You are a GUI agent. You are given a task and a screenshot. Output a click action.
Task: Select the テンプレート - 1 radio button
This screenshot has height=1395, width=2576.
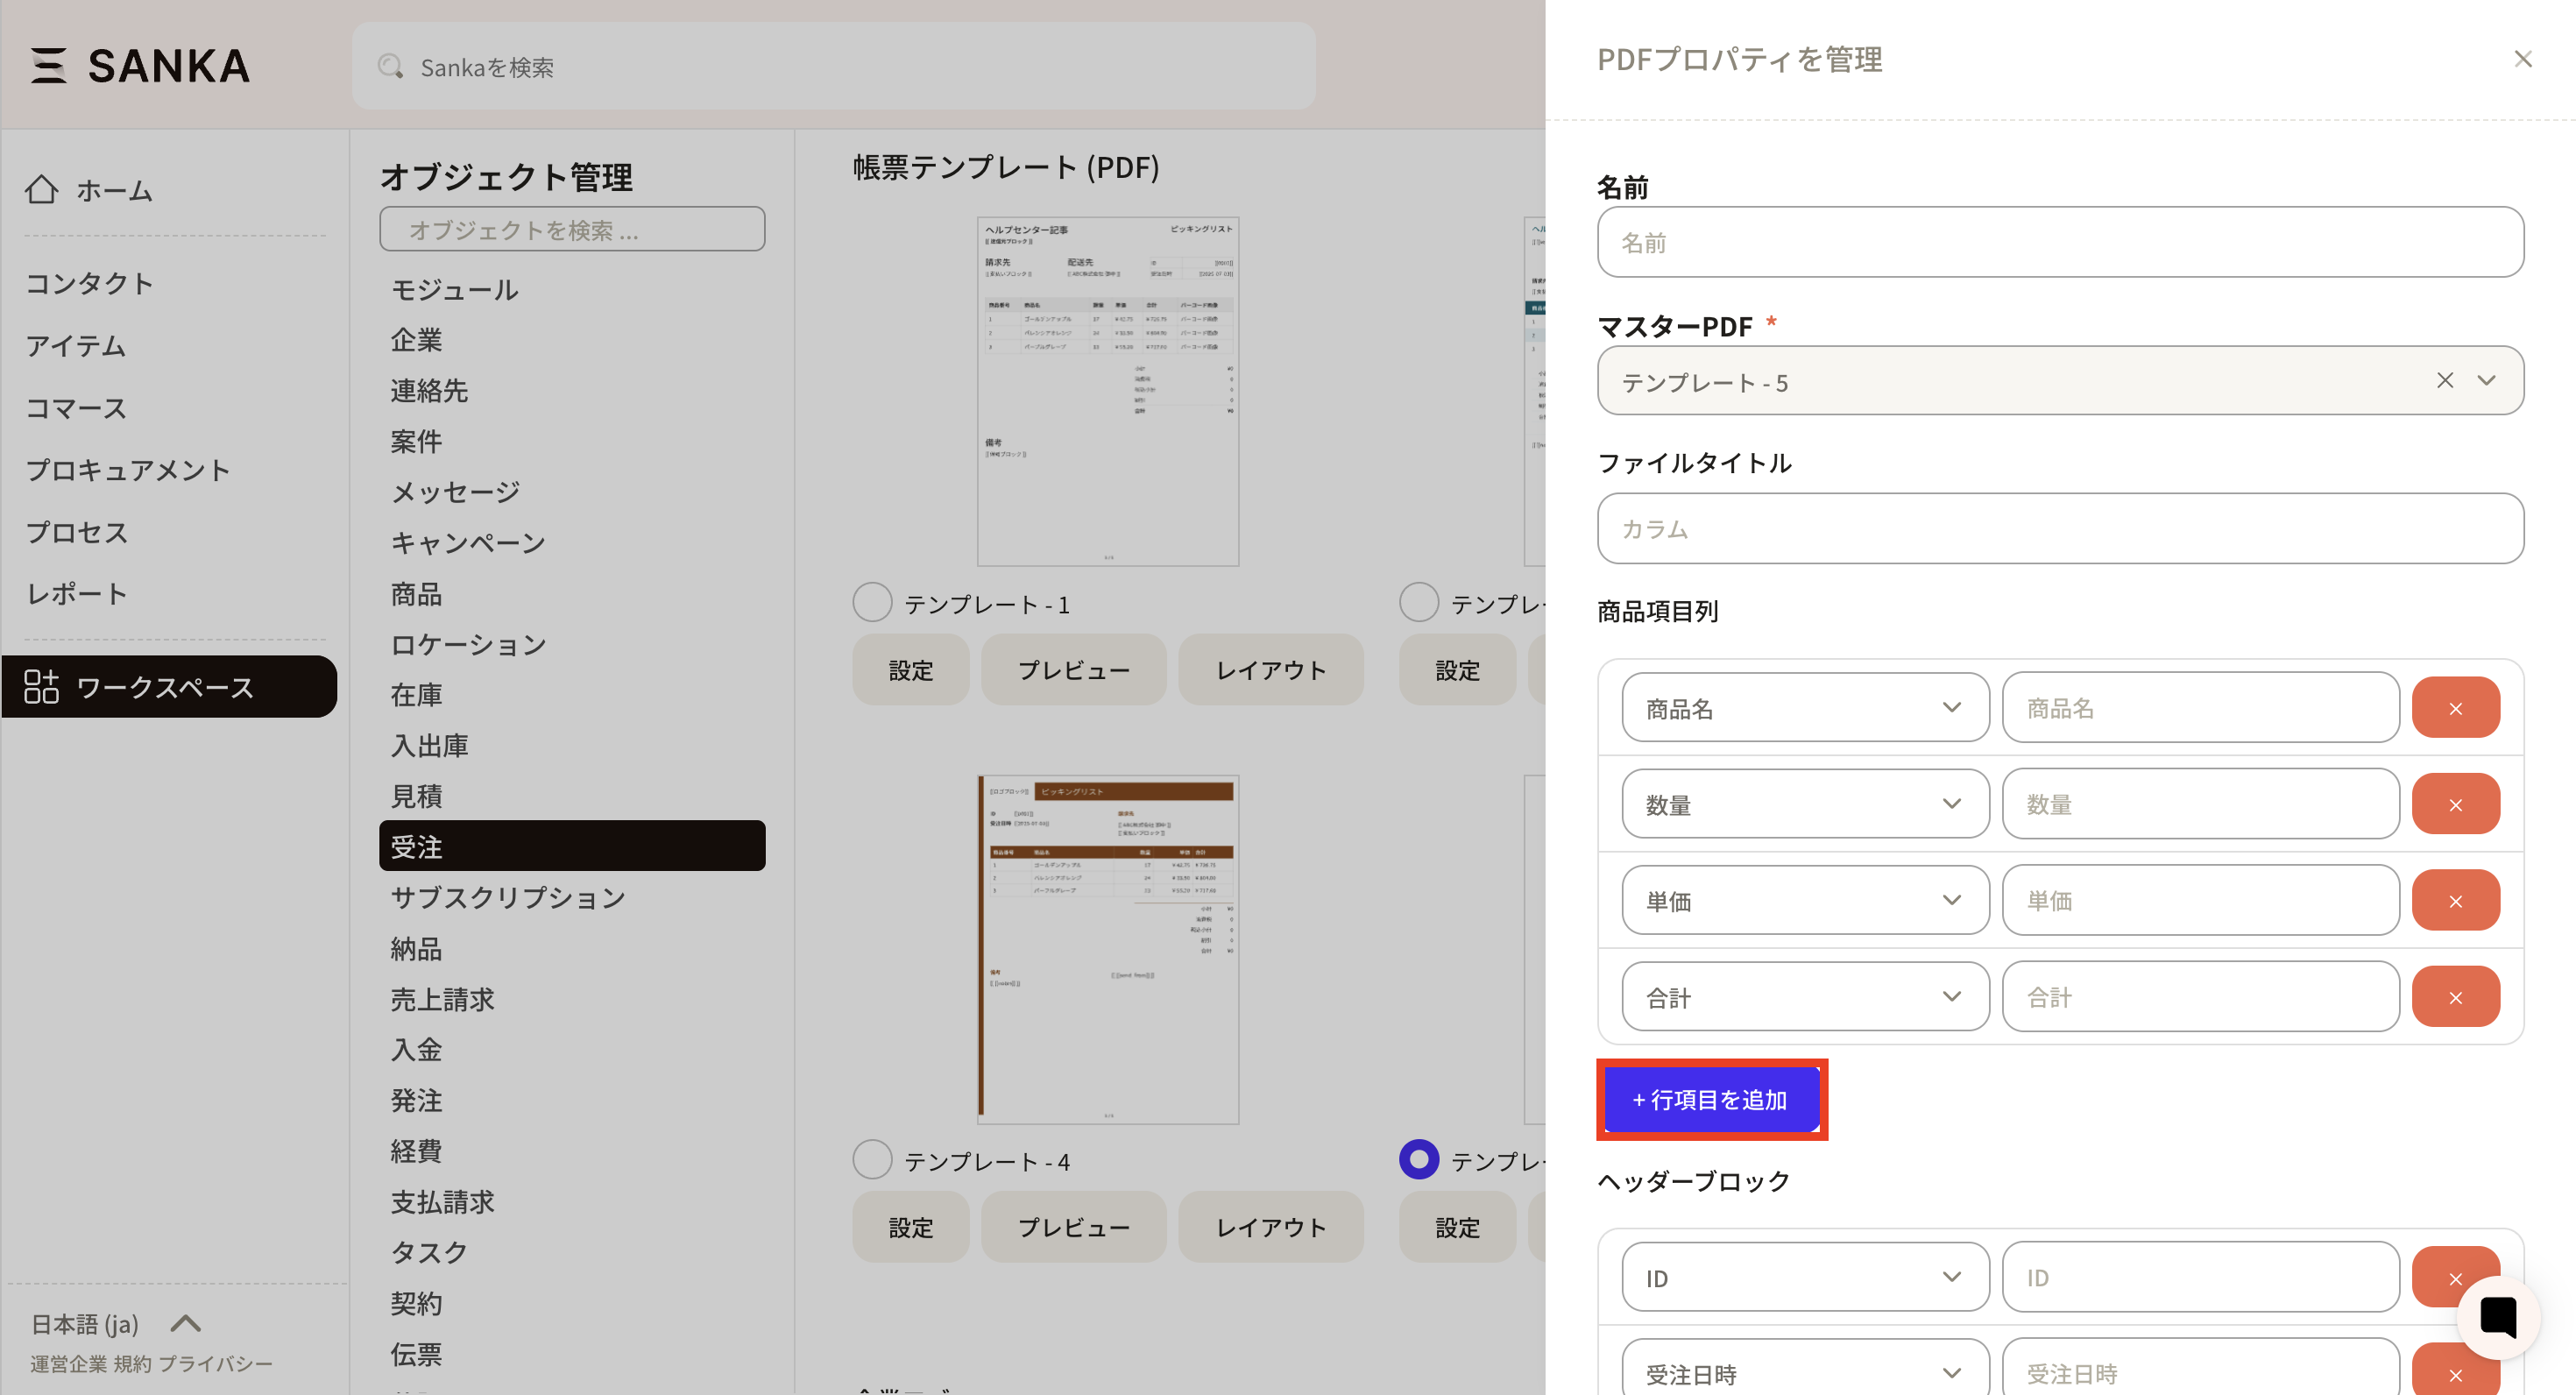tap(872, 603)
